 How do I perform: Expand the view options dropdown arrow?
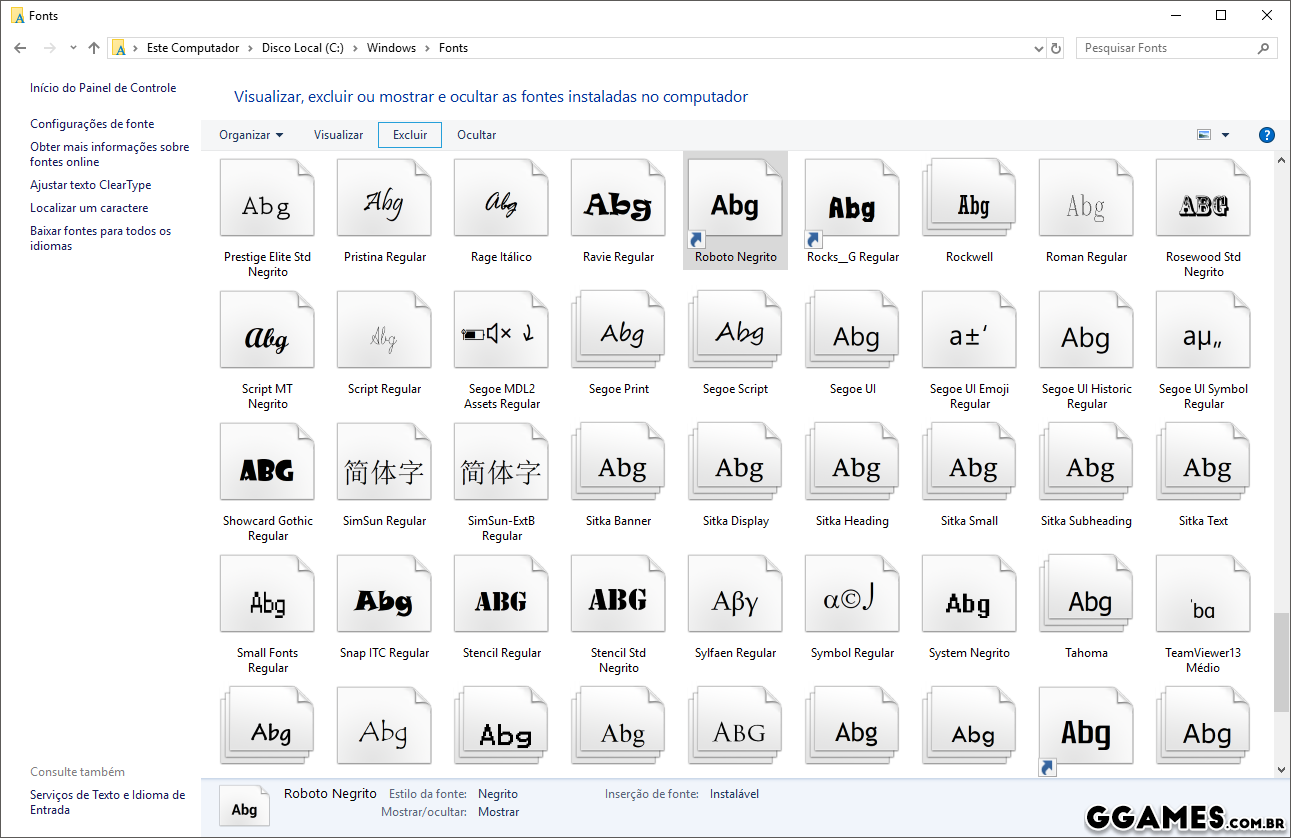(x=1225, y=135)
